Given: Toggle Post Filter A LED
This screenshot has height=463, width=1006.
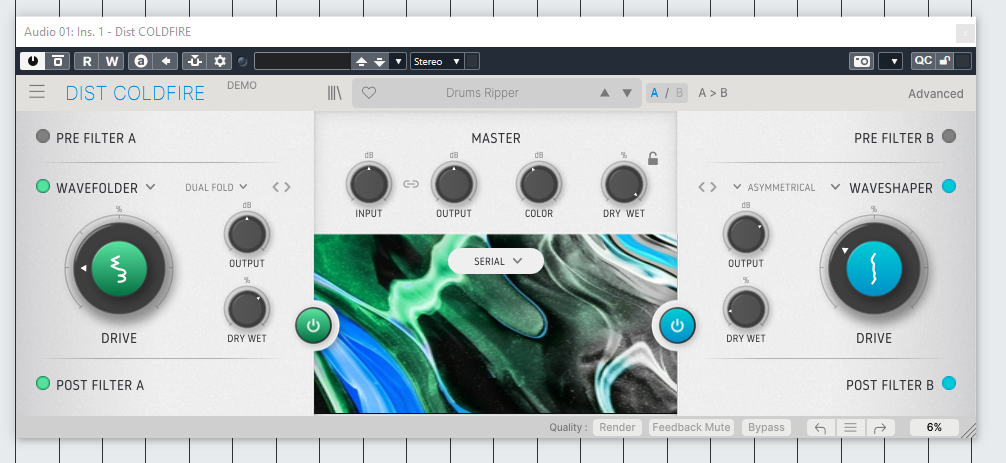Looking at the screenshot, I should point(43,383).
